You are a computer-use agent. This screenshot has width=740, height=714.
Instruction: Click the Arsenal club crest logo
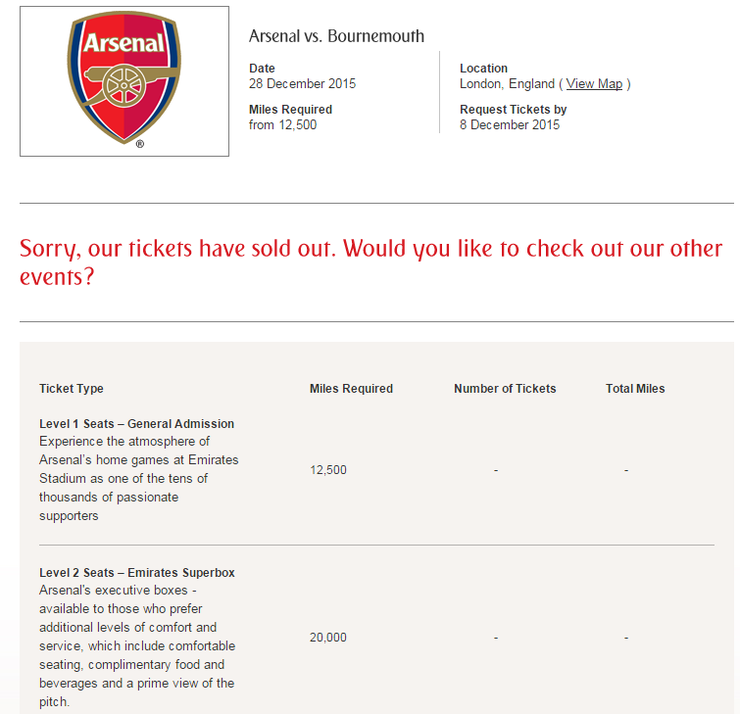point(124,81)
